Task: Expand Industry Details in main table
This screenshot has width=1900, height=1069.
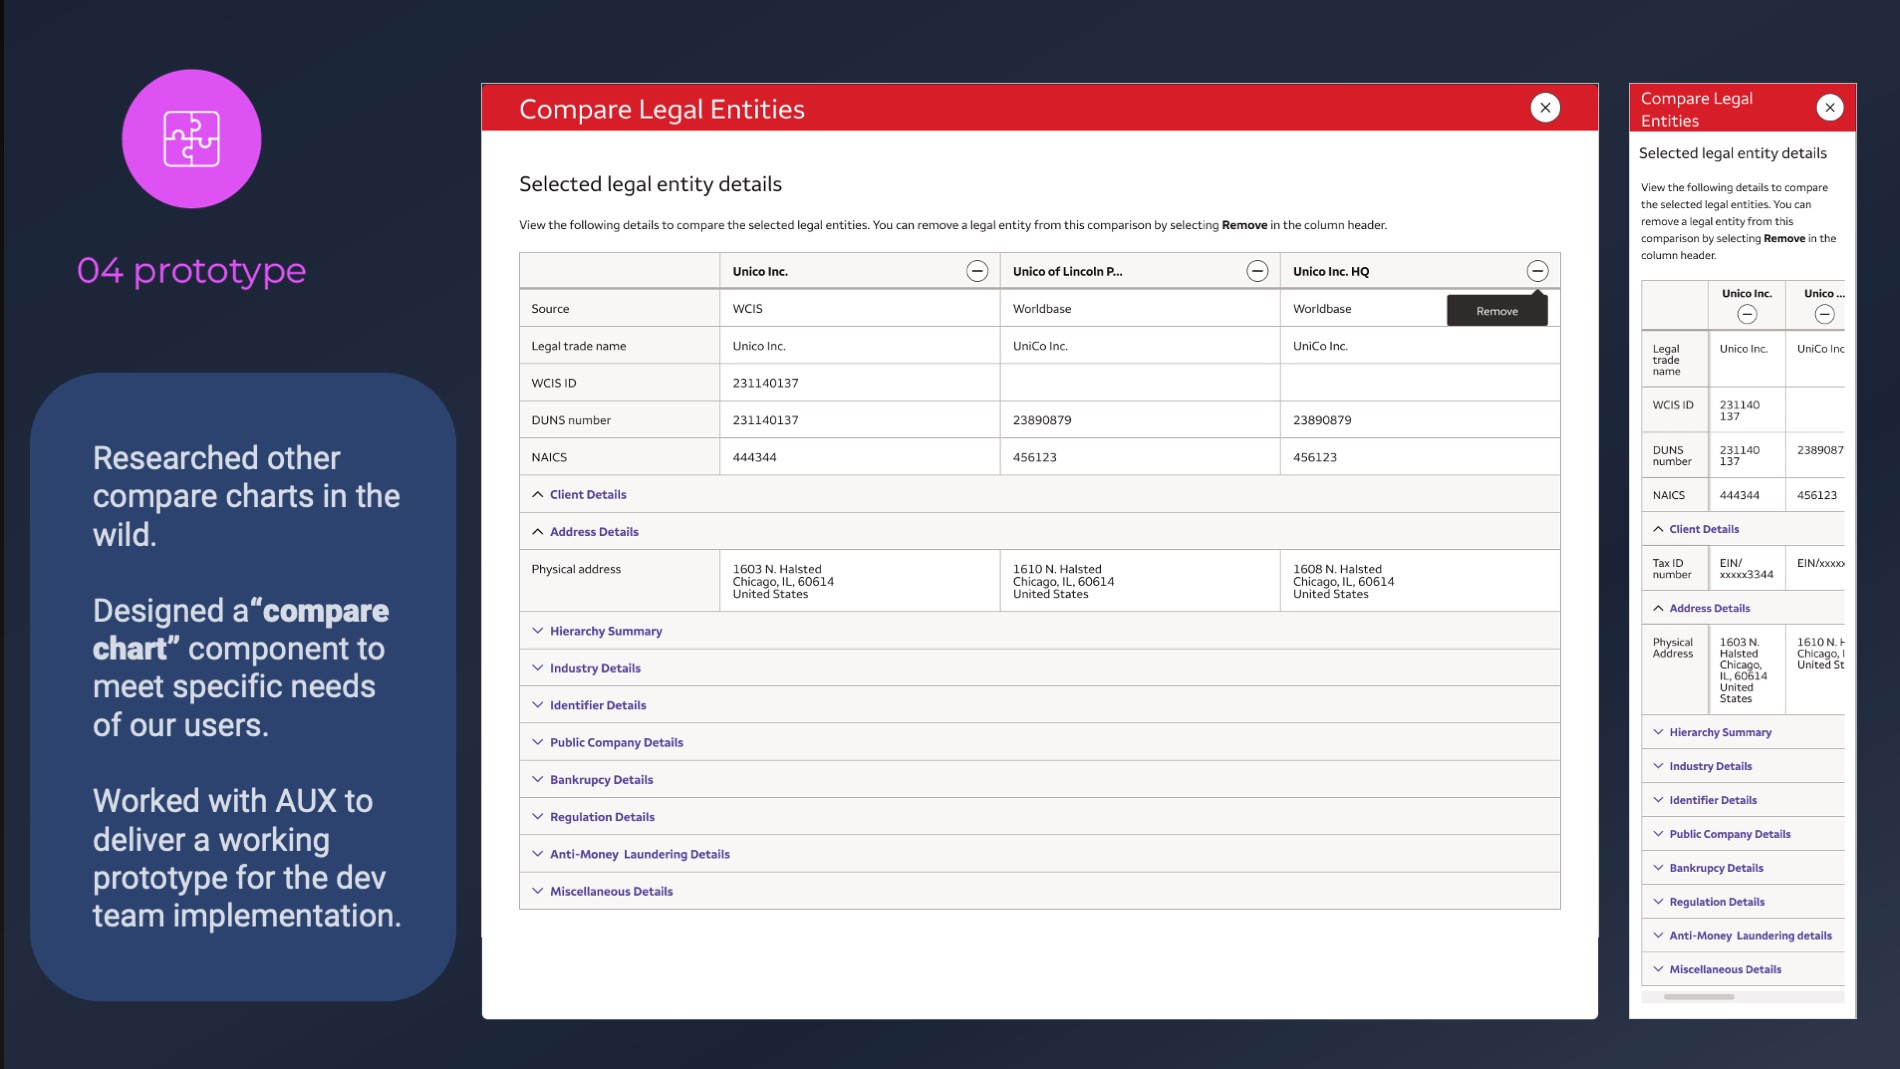Action: pos(594,668)
